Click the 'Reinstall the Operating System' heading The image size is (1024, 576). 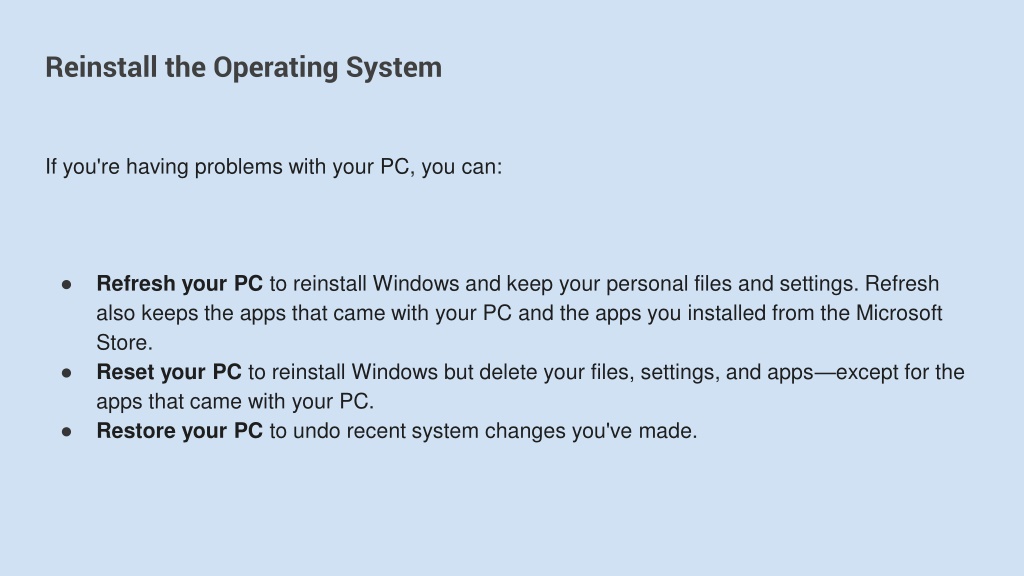(x=244, y=68)
